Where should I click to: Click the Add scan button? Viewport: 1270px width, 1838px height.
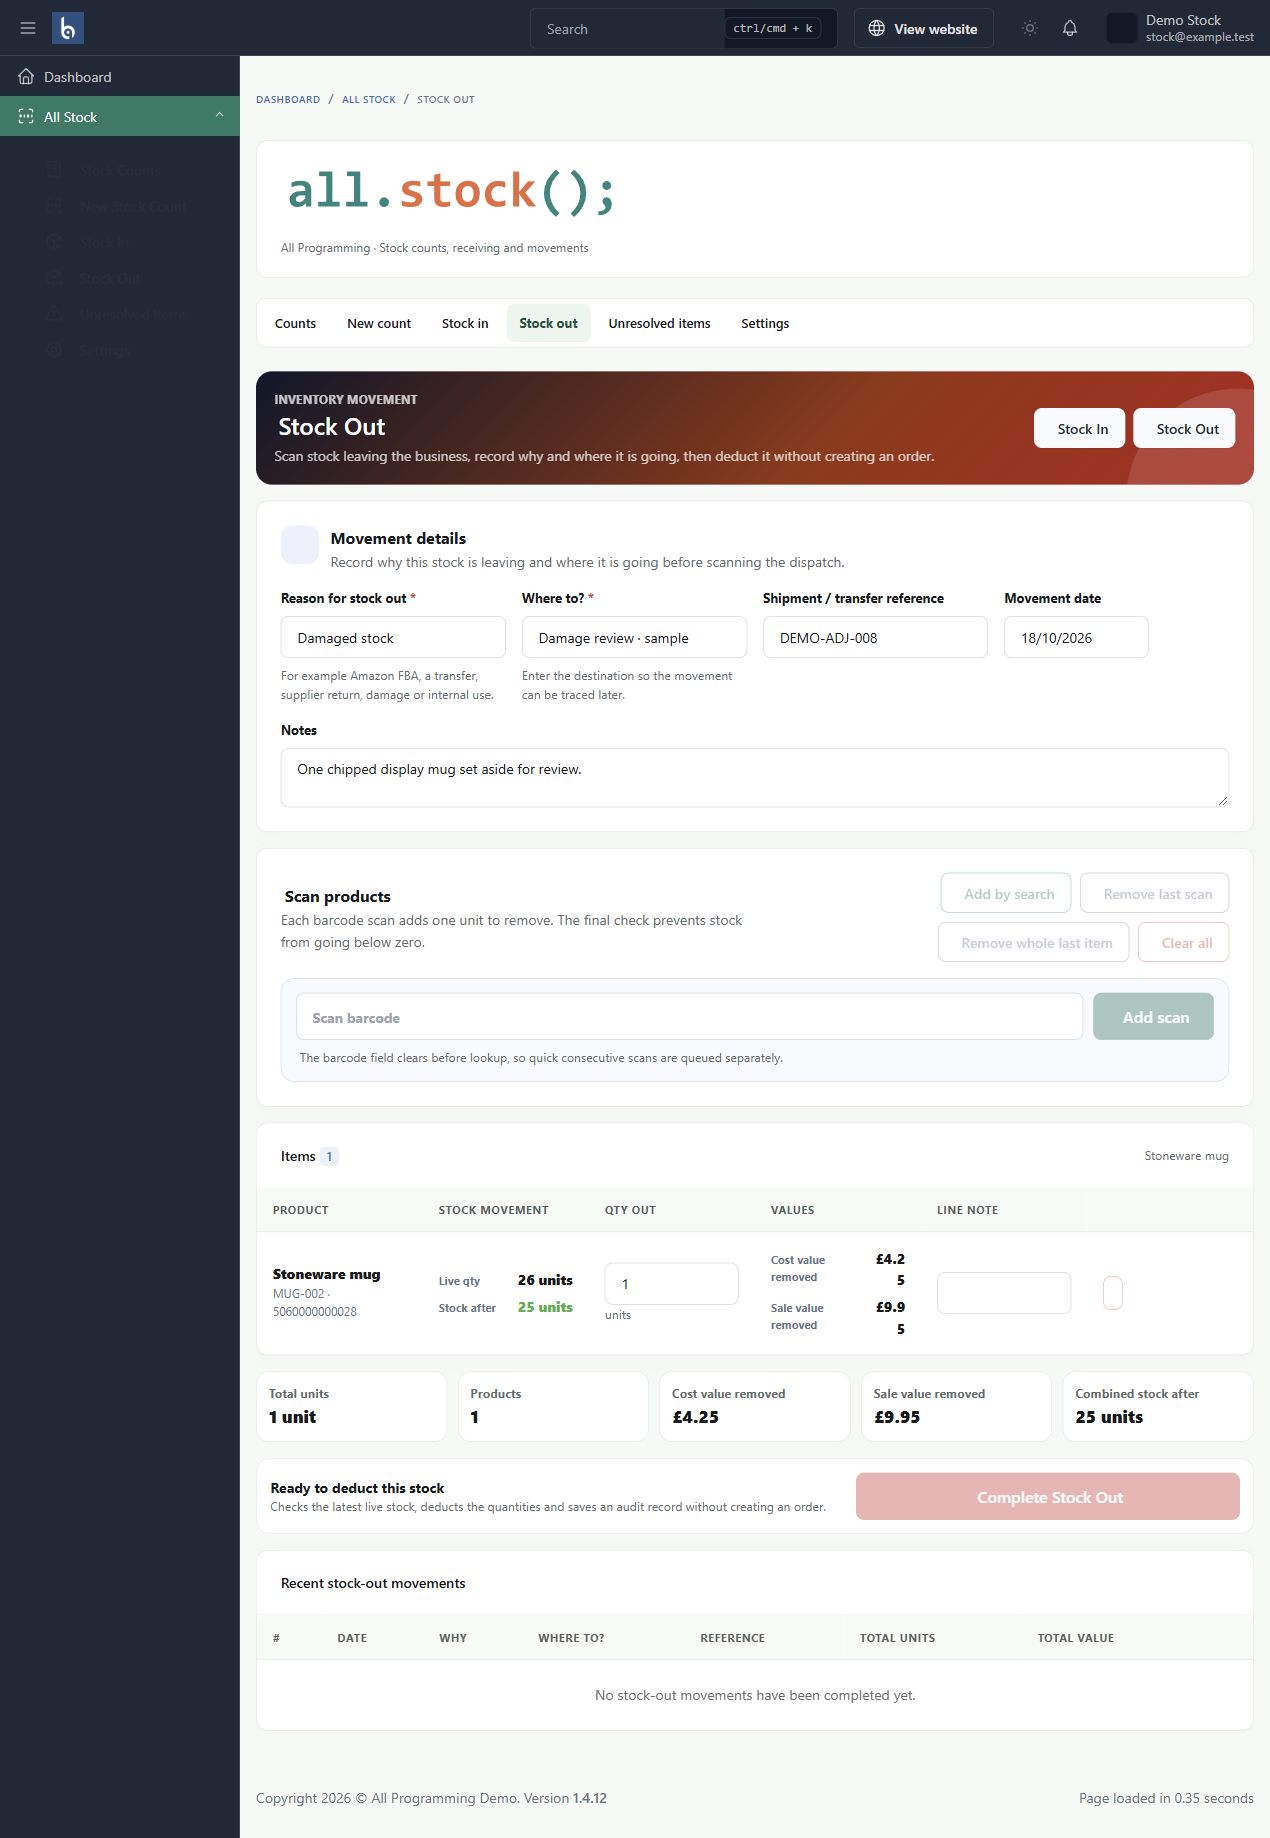pos(1154,1017)
